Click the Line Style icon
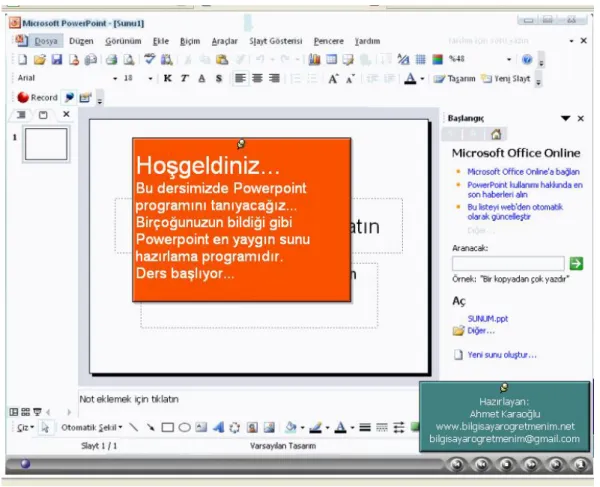The image size is (600, 487). (365, 427)
